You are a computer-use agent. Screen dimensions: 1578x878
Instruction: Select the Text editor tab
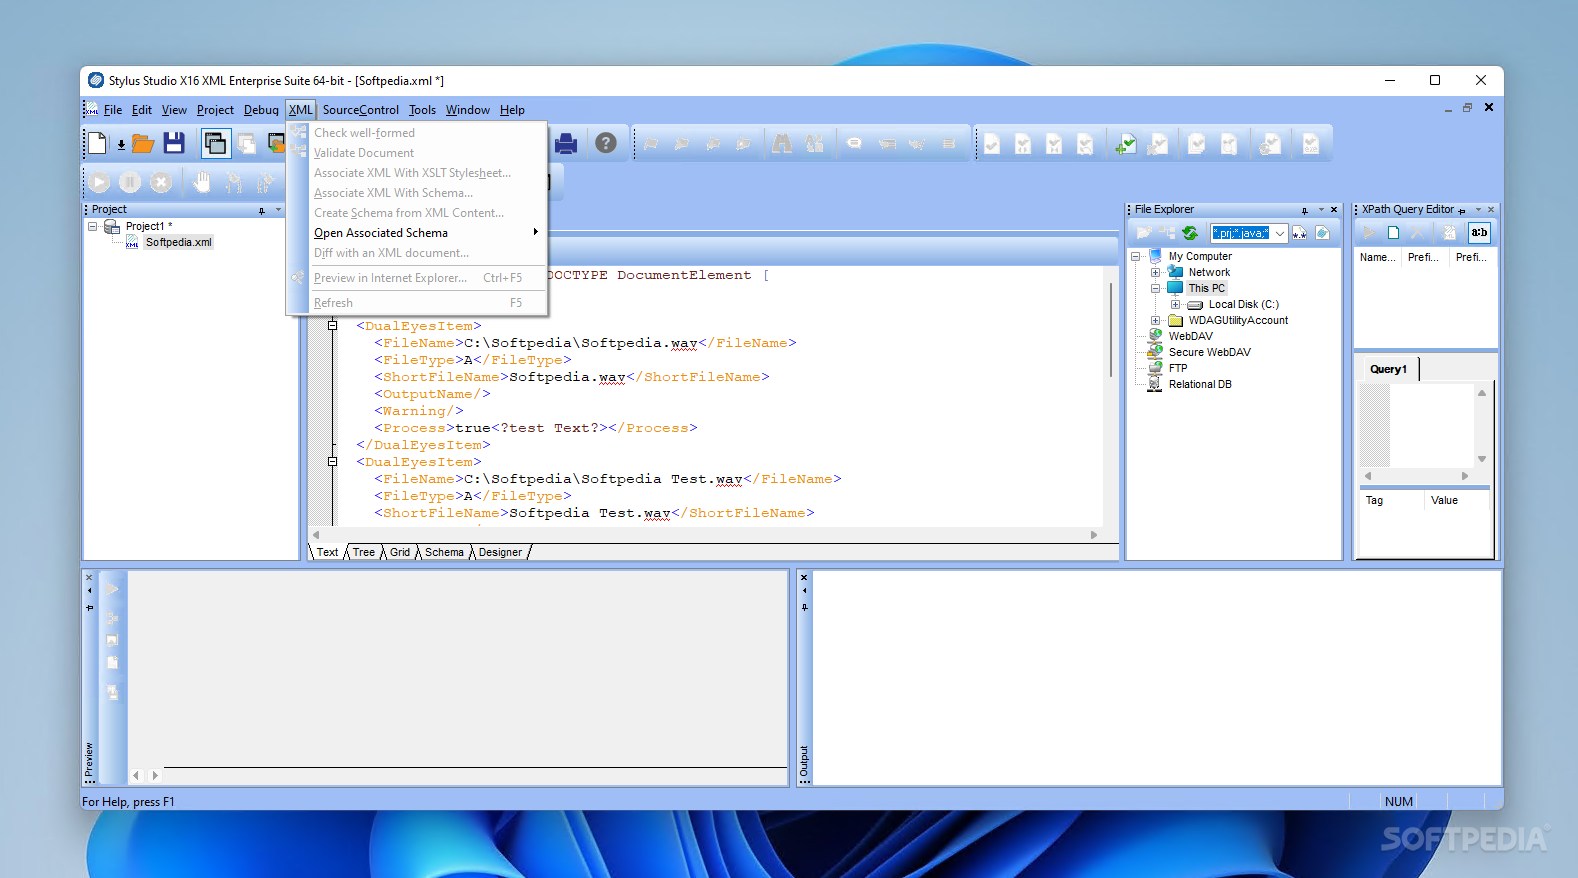(x=328, y=552)
